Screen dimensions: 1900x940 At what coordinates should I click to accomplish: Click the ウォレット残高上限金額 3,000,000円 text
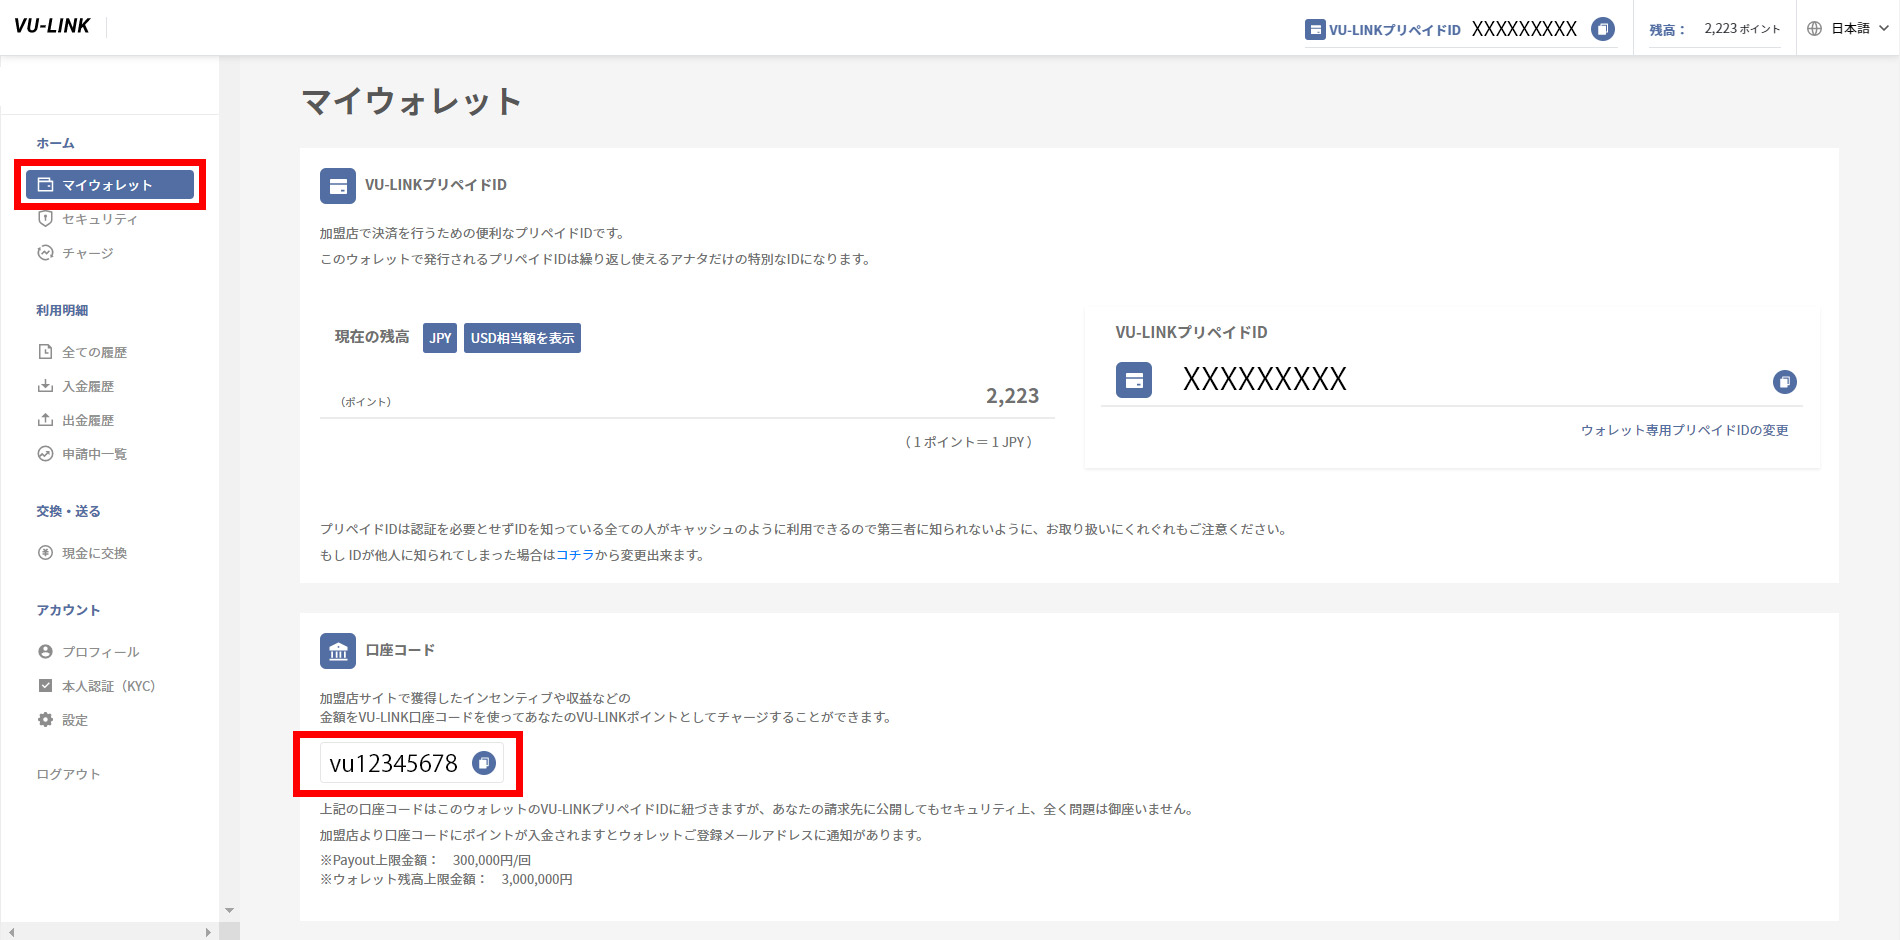[446, 879]
